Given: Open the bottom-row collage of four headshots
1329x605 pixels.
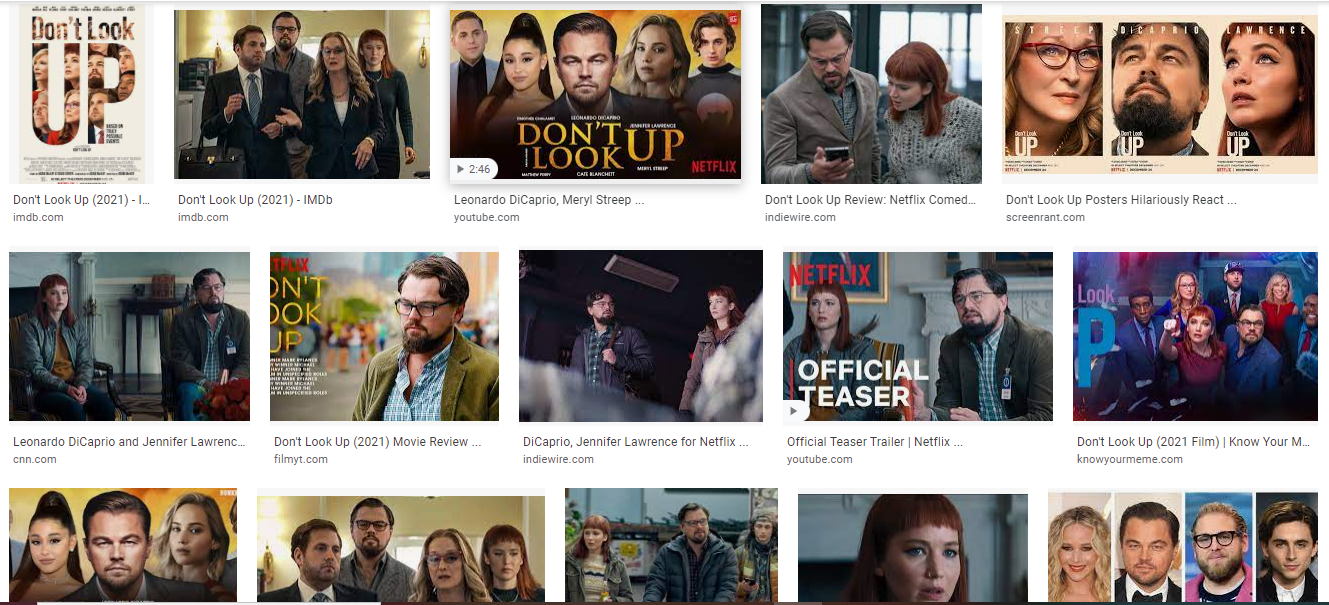Looking at the screenshot, I should click(1183, 546).
